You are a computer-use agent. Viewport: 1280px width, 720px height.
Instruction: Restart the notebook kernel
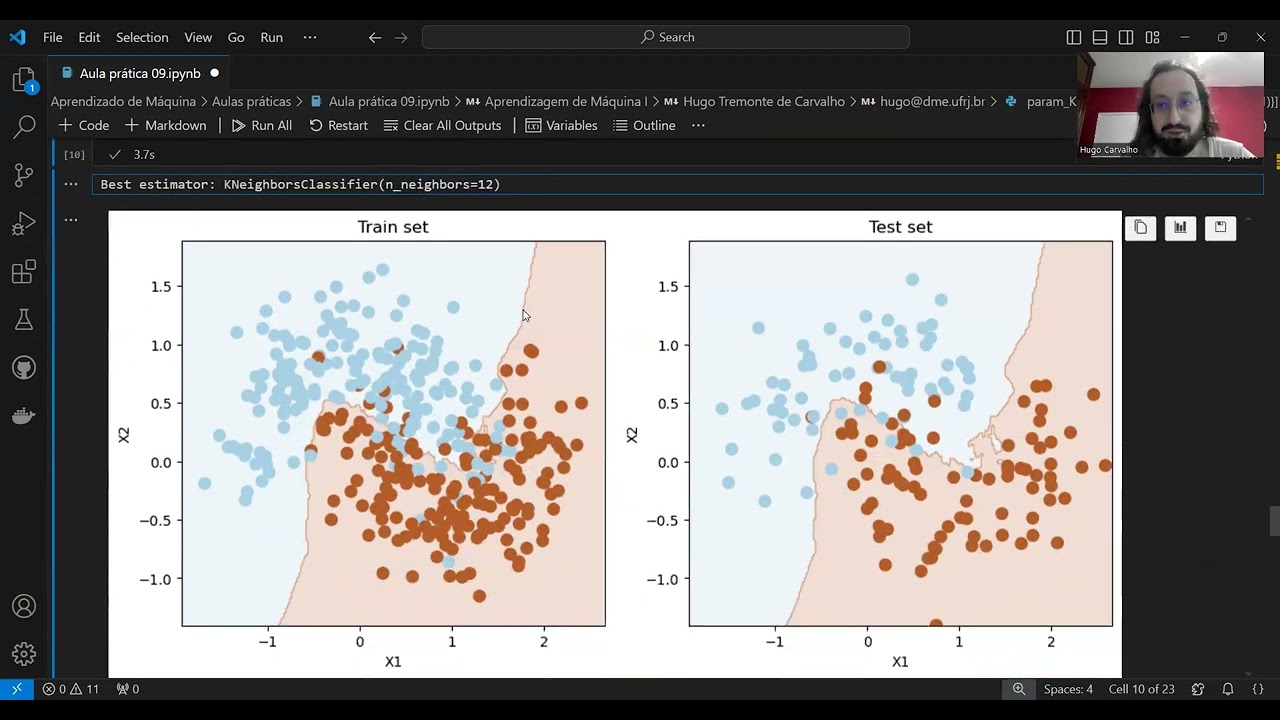click(x=339, y=125)
